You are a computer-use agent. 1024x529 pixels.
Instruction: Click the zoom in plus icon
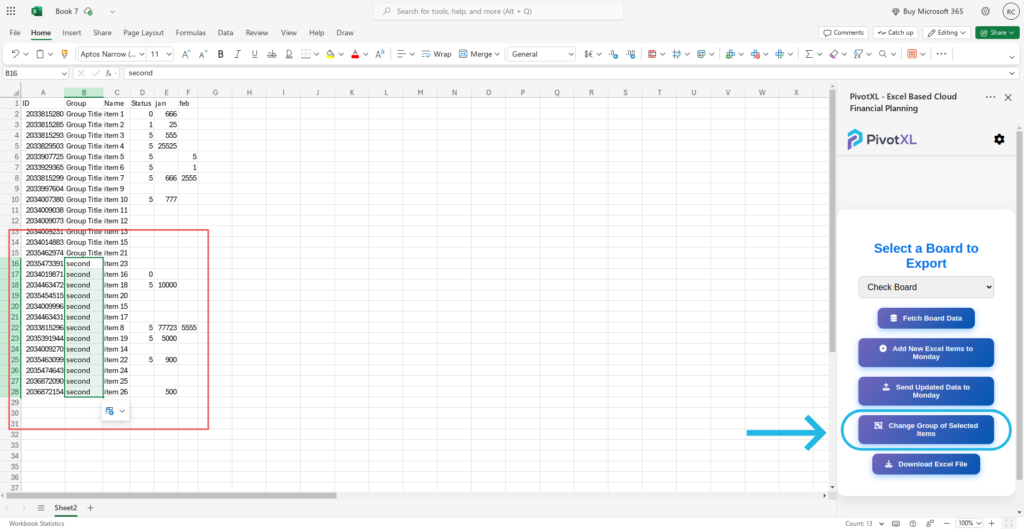coord(992,523)
